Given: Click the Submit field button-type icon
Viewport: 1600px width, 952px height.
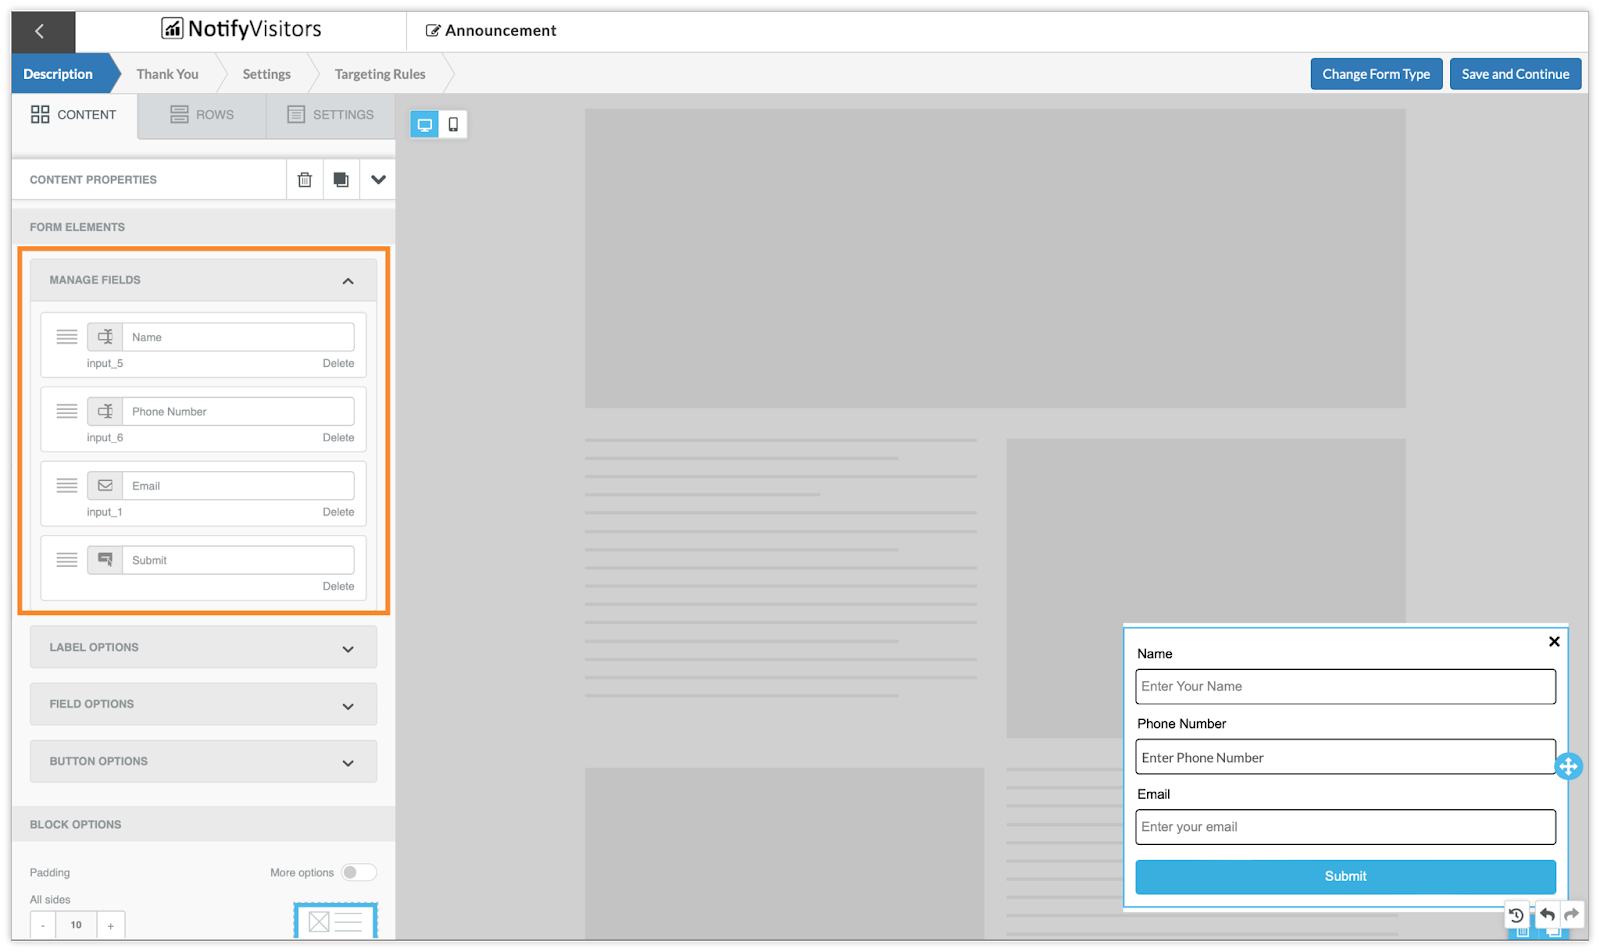Looking at the screenshot, I should click(105, 560).
